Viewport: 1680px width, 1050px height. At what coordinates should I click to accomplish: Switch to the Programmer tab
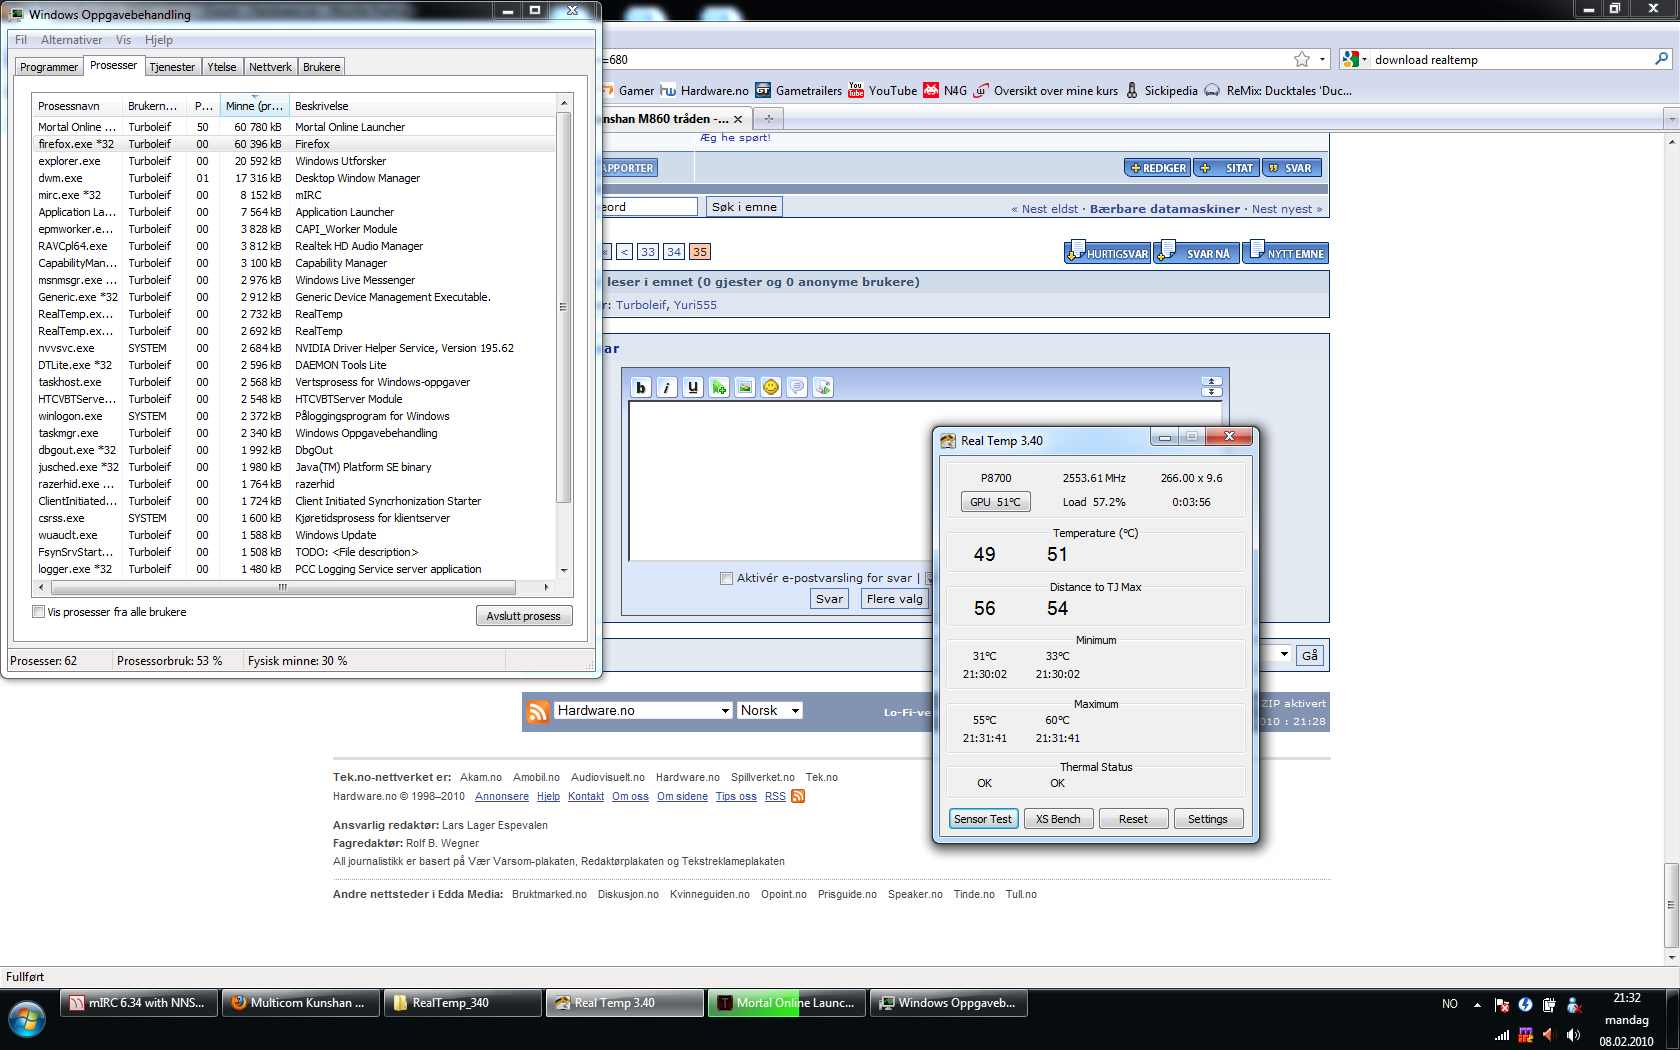tap(49, 67)
